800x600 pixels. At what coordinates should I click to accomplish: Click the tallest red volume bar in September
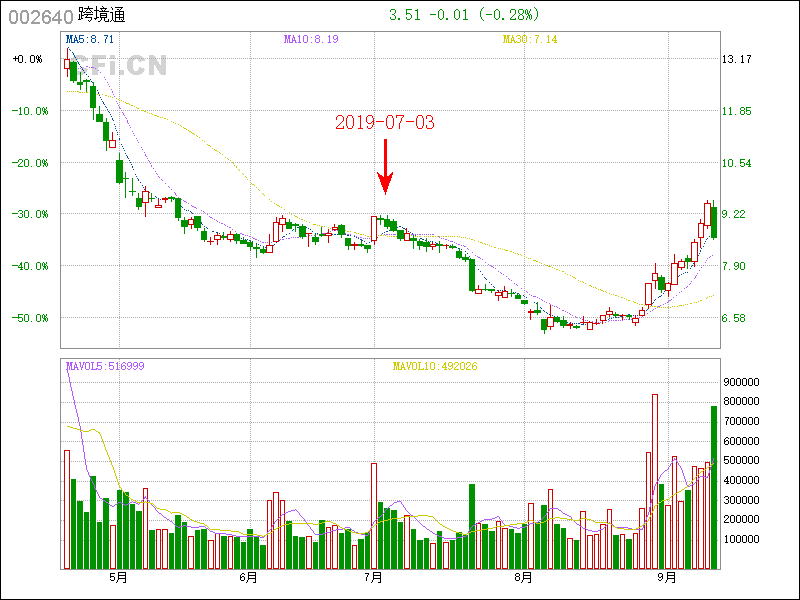click(655, 480)
